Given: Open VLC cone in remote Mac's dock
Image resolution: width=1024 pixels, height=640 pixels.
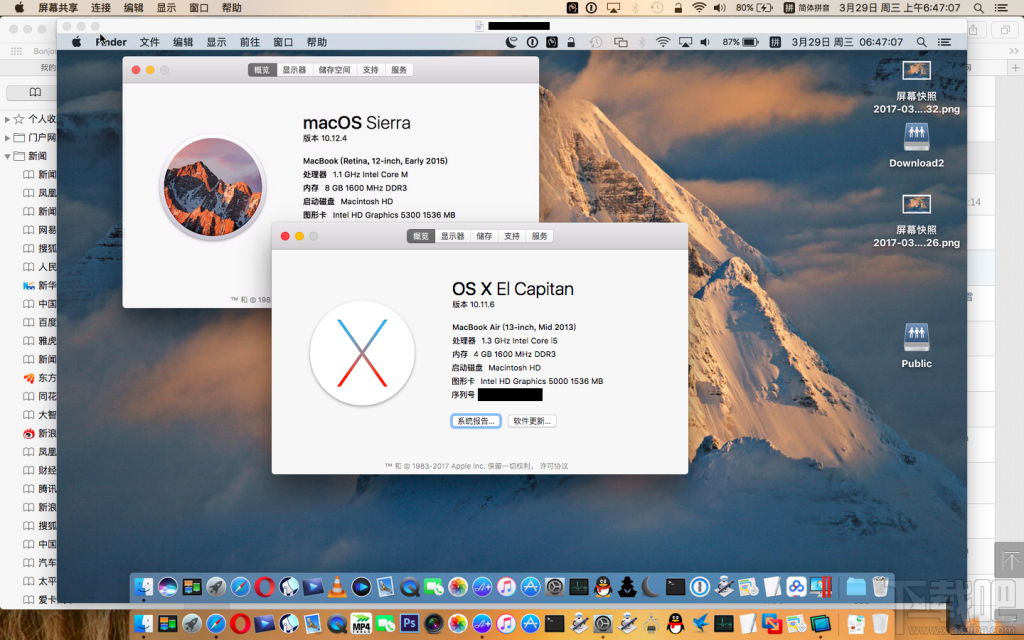Looking at the screenshot, I should click(337, 587).
